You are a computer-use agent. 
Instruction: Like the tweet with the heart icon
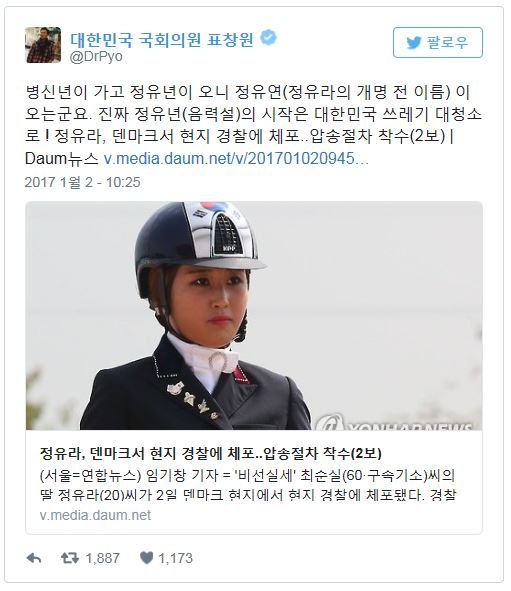pyautogui.click(x=146, y=558)
